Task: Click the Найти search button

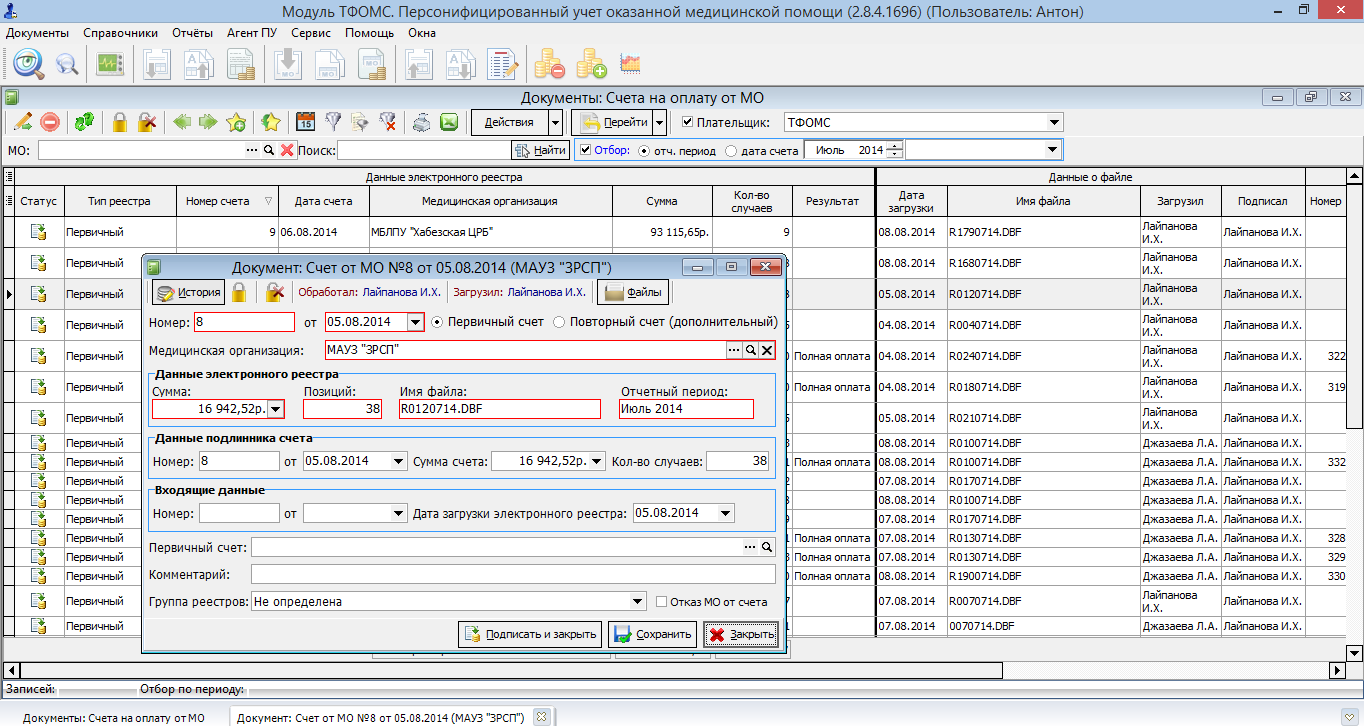Action: pyautogui.click(x=541, y=150)
